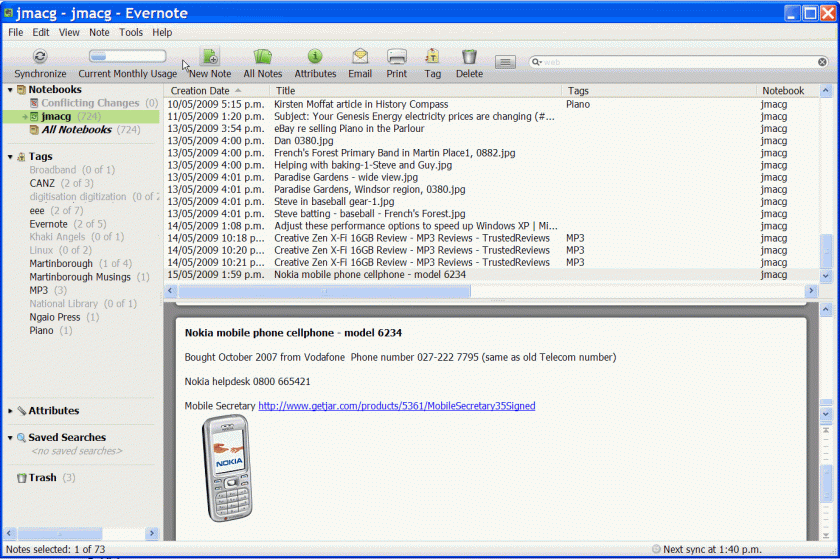Sort by Notebook column header
Viewport: 840px width, 559px height.
(x=786, y=91)
